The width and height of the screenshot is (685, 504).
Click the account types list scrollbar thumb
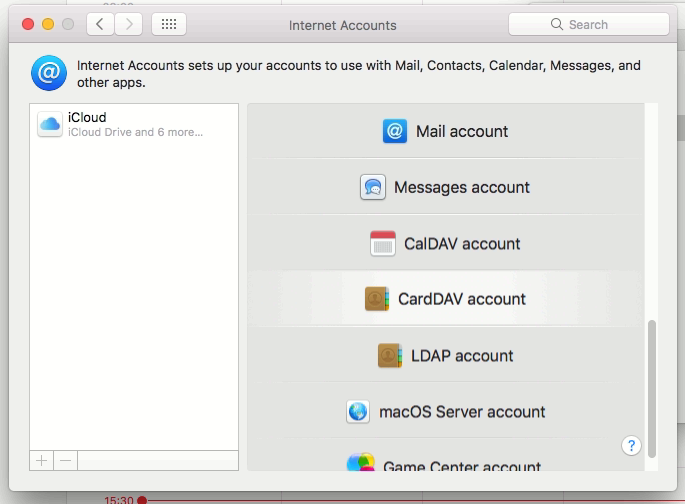[652, 389]
